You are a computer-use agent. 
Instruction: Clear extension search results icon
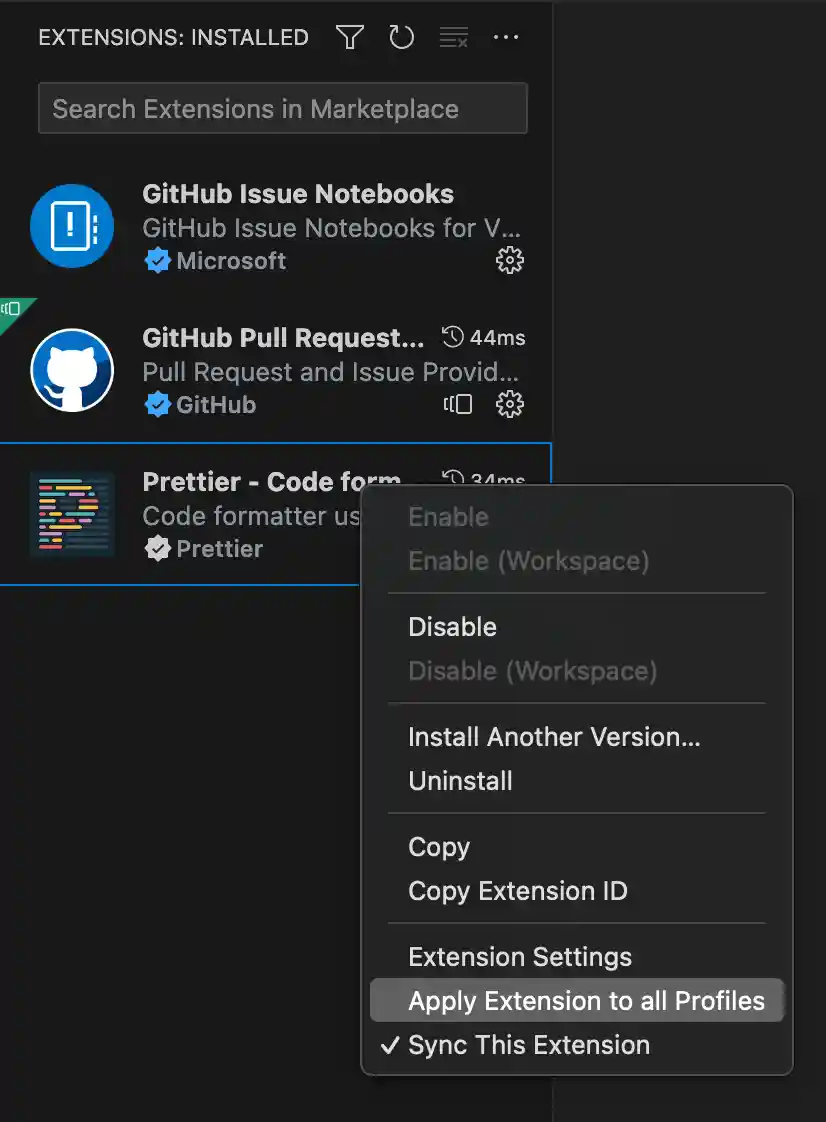coord(453,37)
